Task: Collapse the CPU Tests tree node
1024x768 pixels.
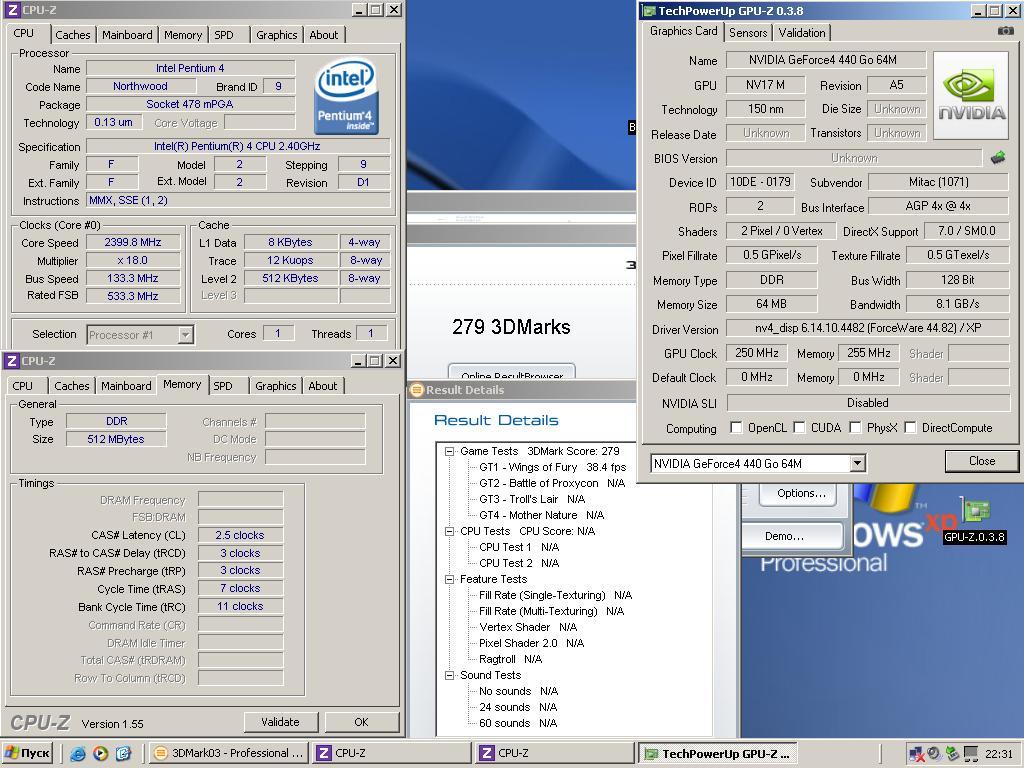Action: (449, 532)
